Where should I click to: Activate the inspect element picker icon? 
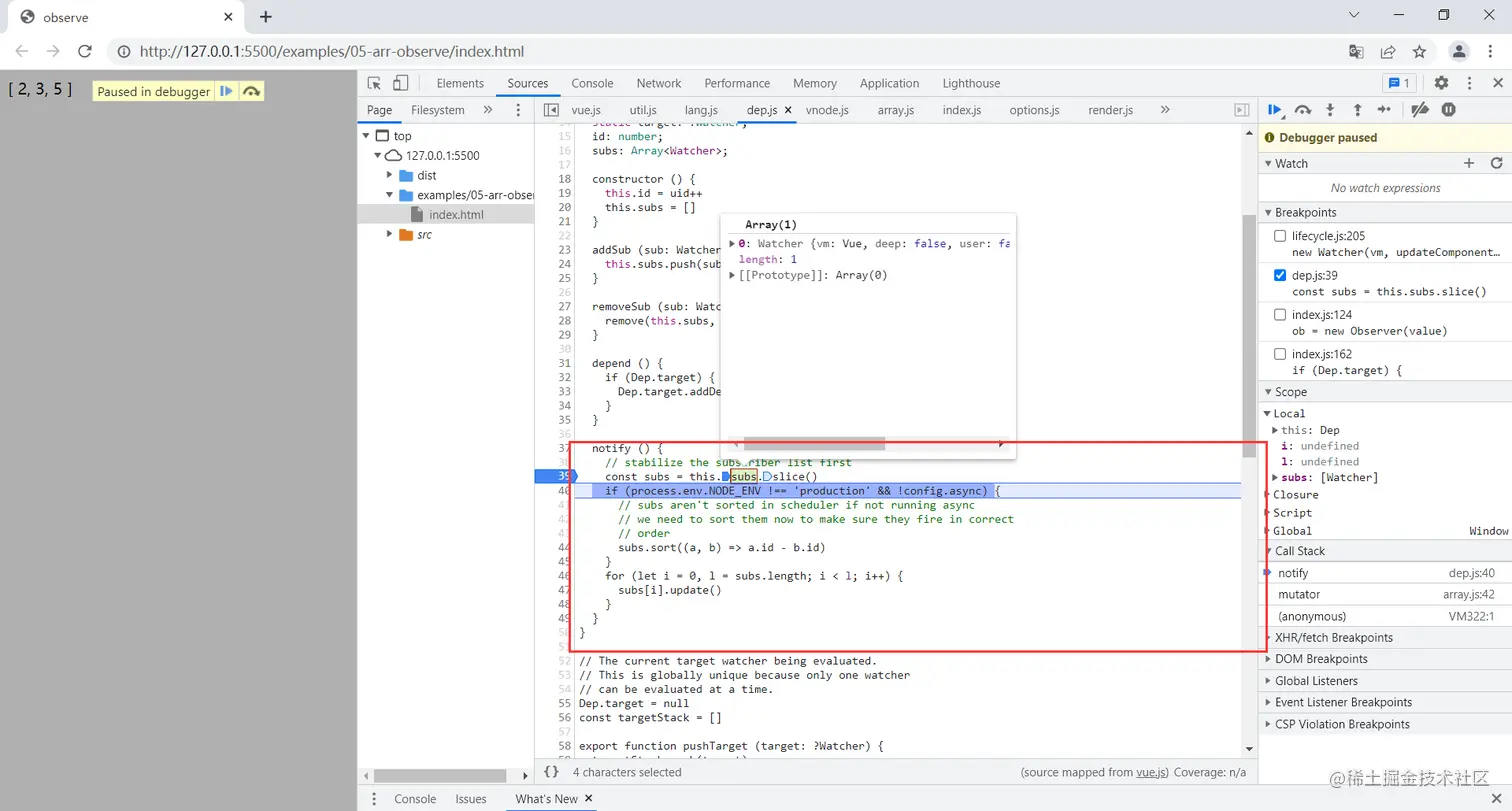[x=374, y=83]
